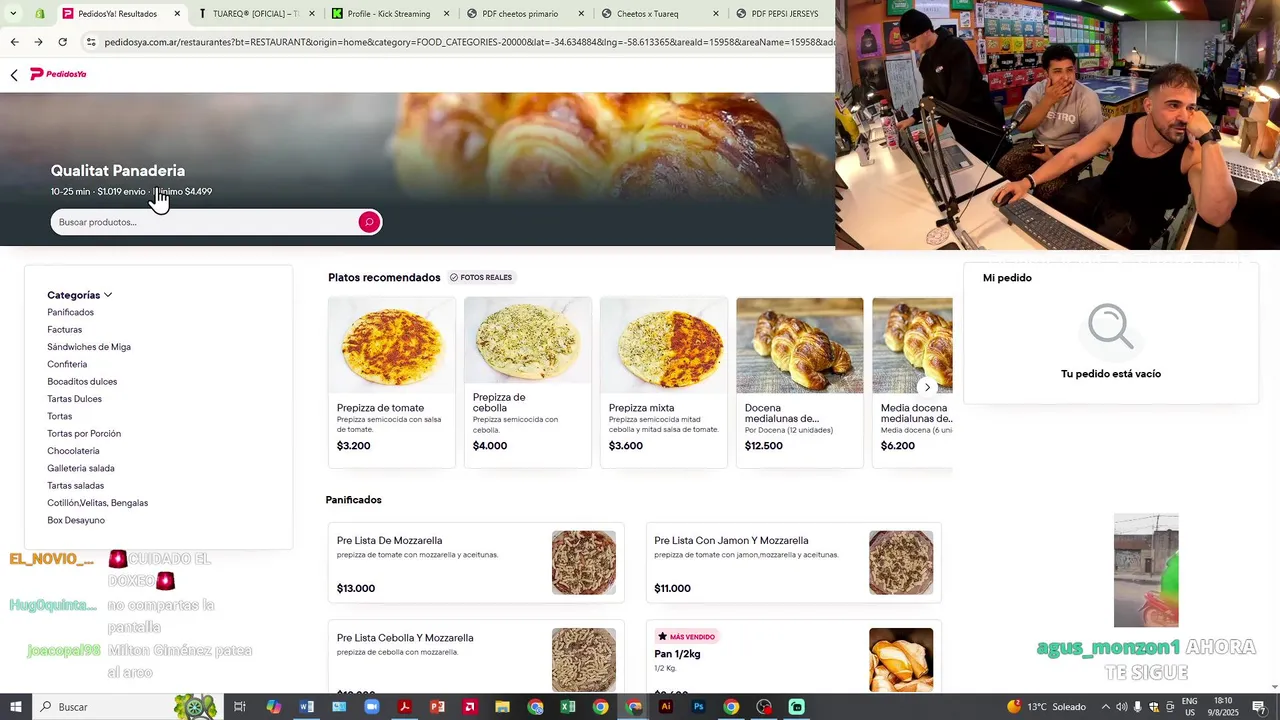This screenshot has width=1280, height=720.
Task: Select the Facturas category
Action: tap(64, 330)
